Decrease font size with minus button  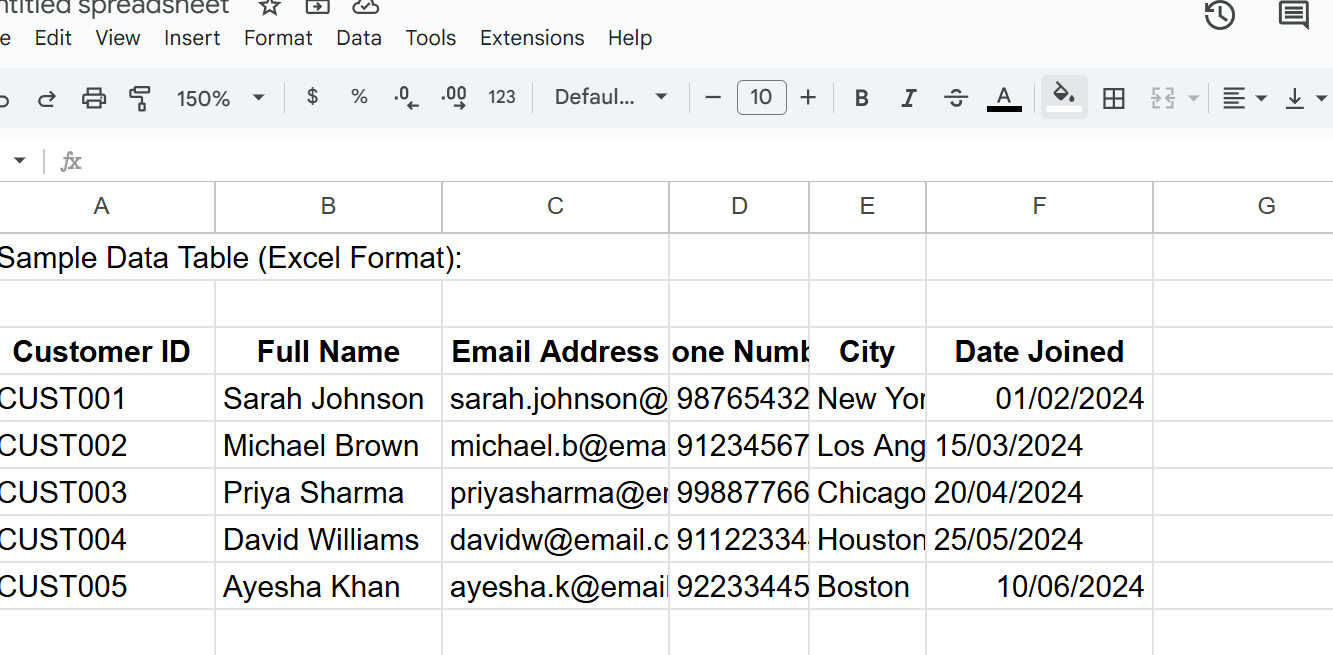(713, 97)
